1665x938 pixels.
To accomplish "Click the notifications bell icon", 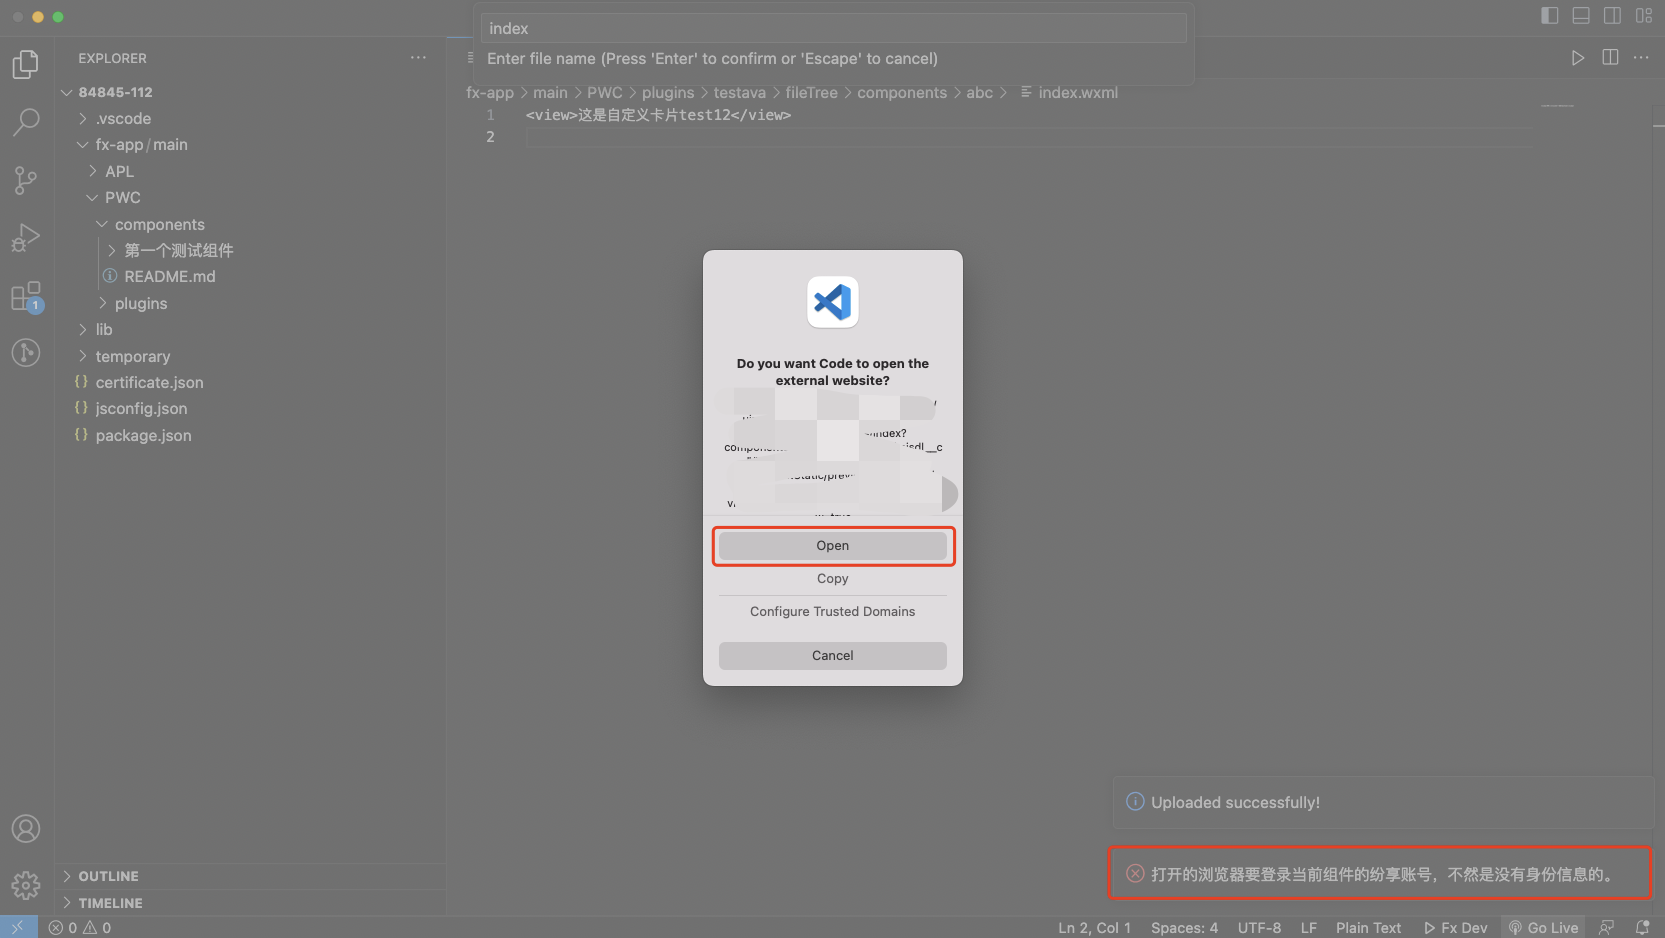I will pyautogui.click(x=1642, y=927).
